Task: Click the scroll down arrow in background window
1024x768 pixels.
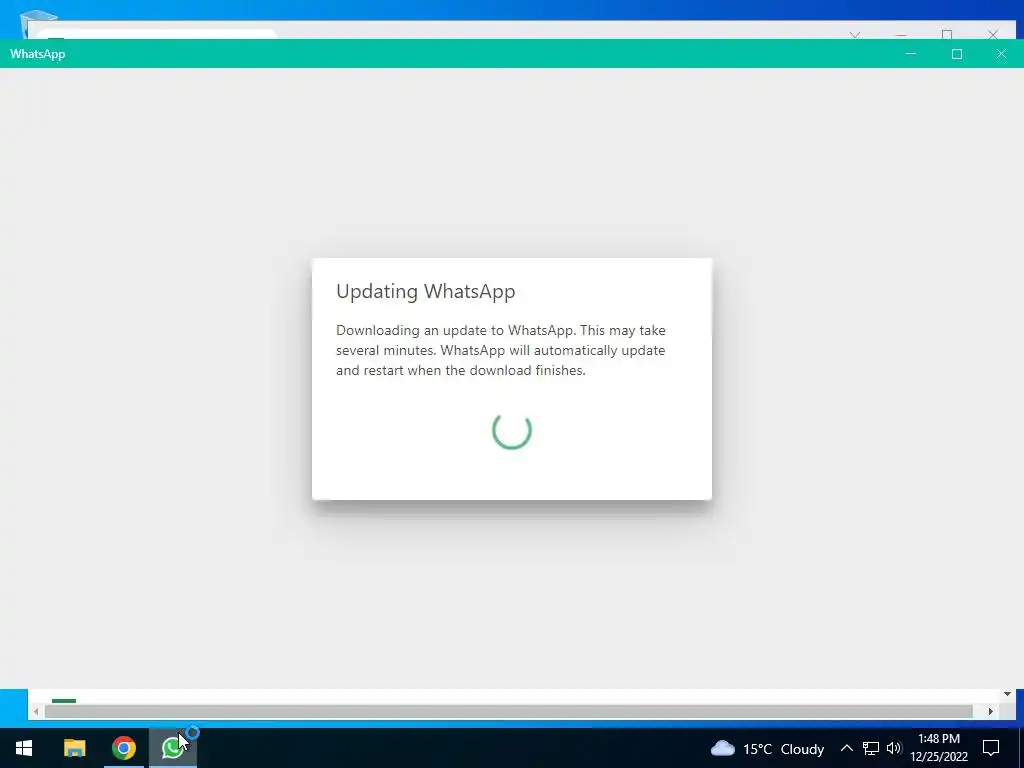Action: tap(1007, 694)
